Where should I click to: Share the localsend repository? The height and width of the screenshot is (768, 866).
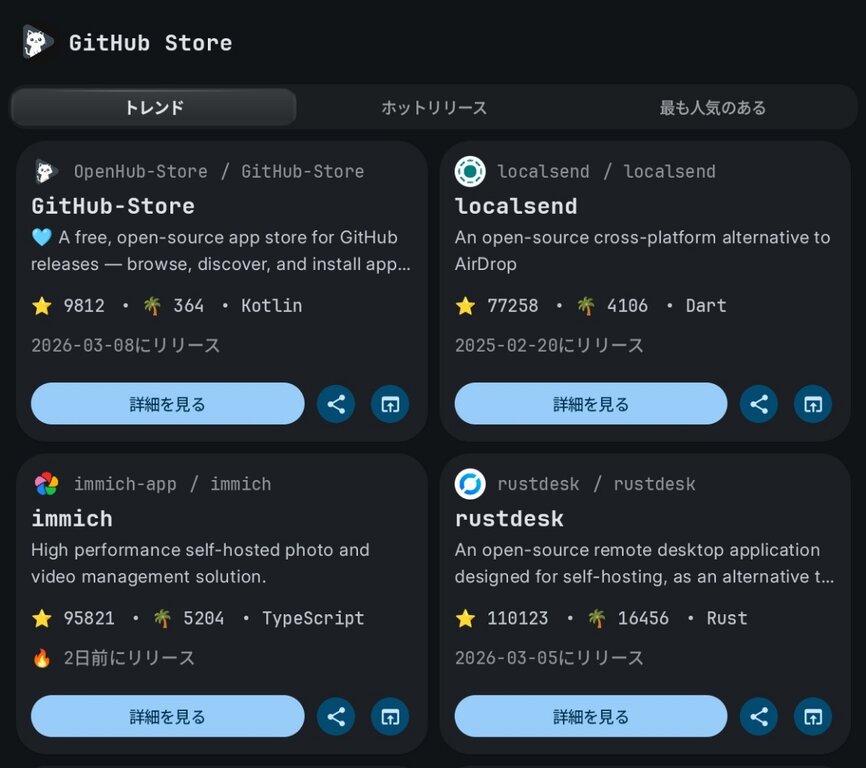click(759, 404)
